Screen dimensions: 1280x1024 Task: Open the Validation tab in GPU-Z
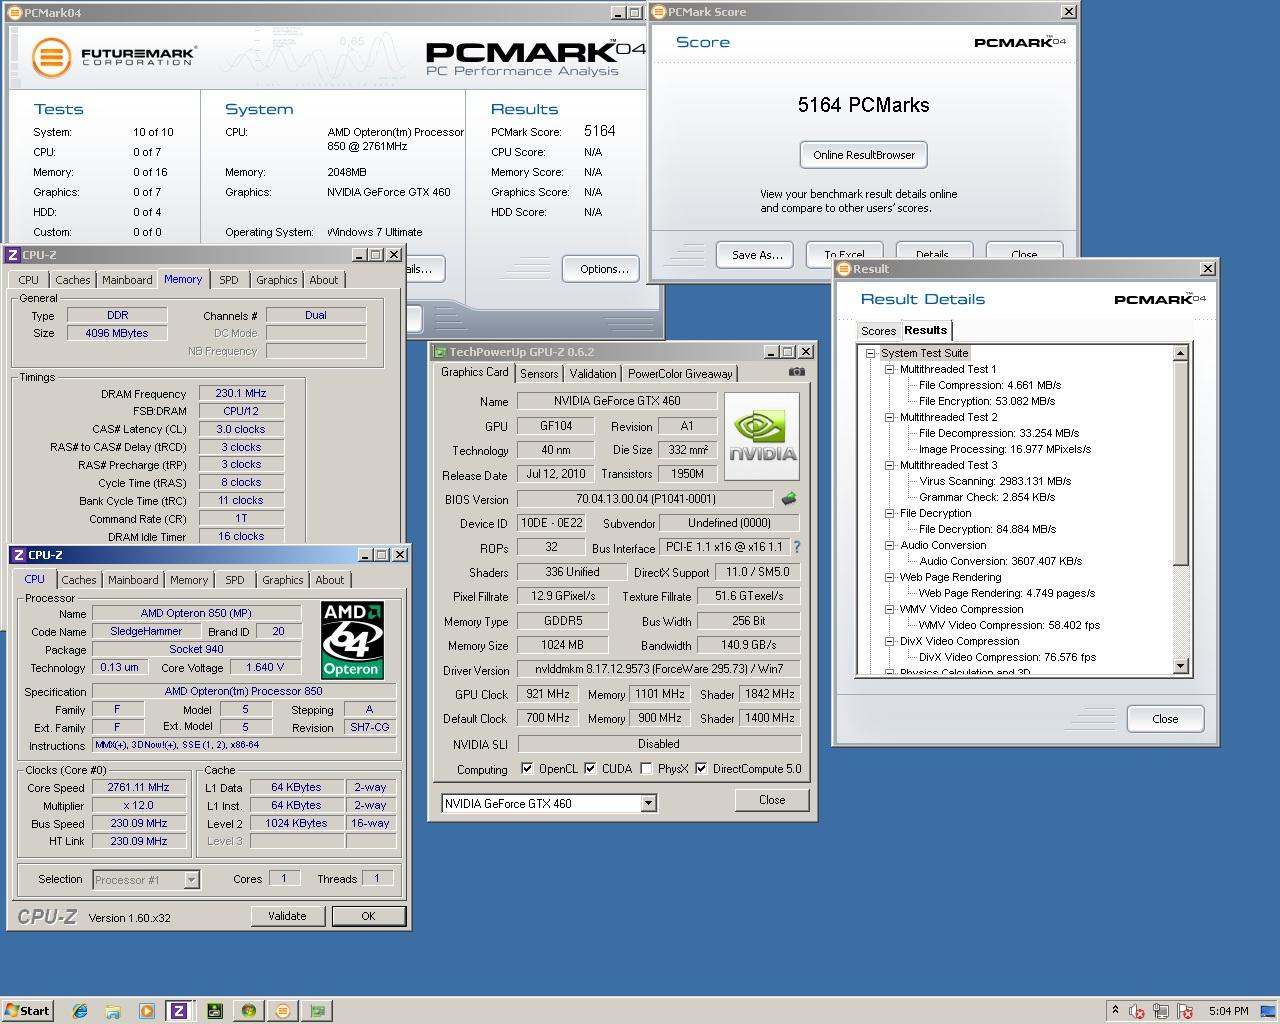coord(593,373)
